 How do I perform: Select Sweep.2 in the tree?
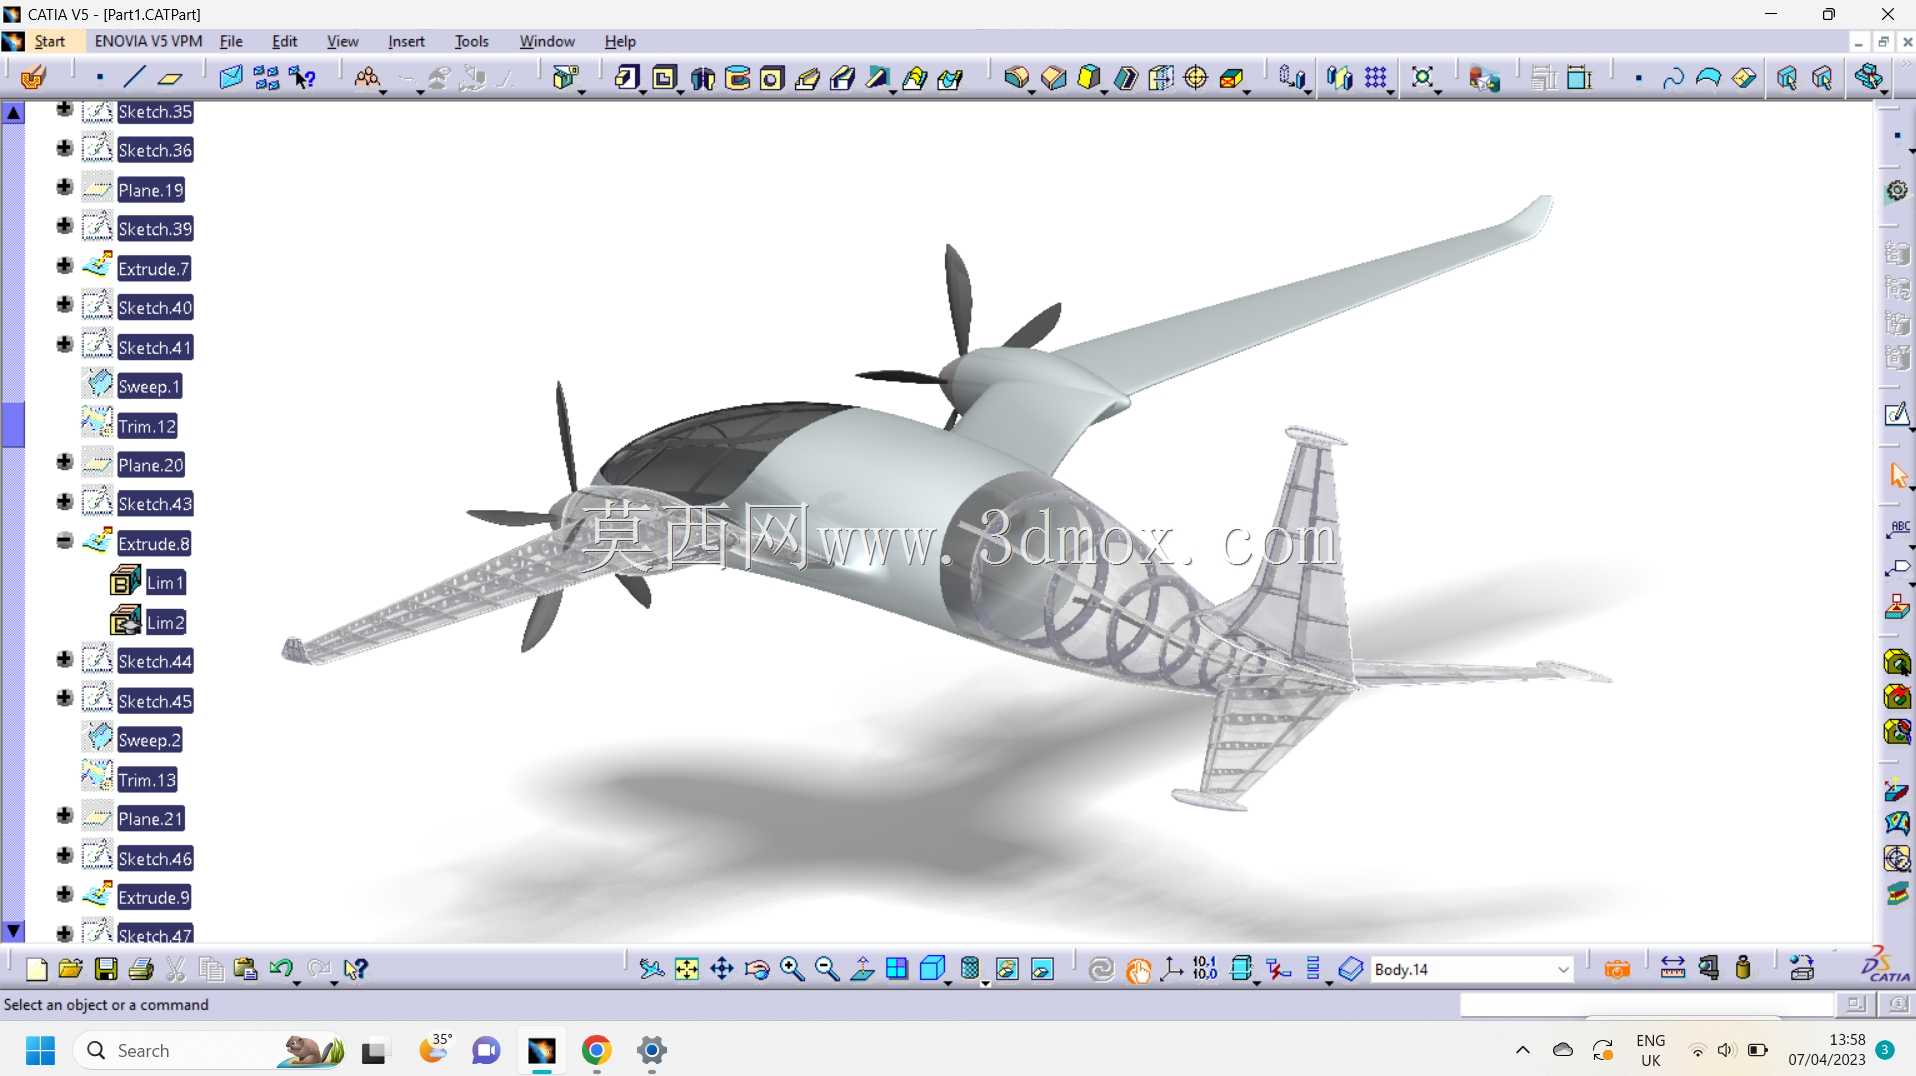point(149,741)
